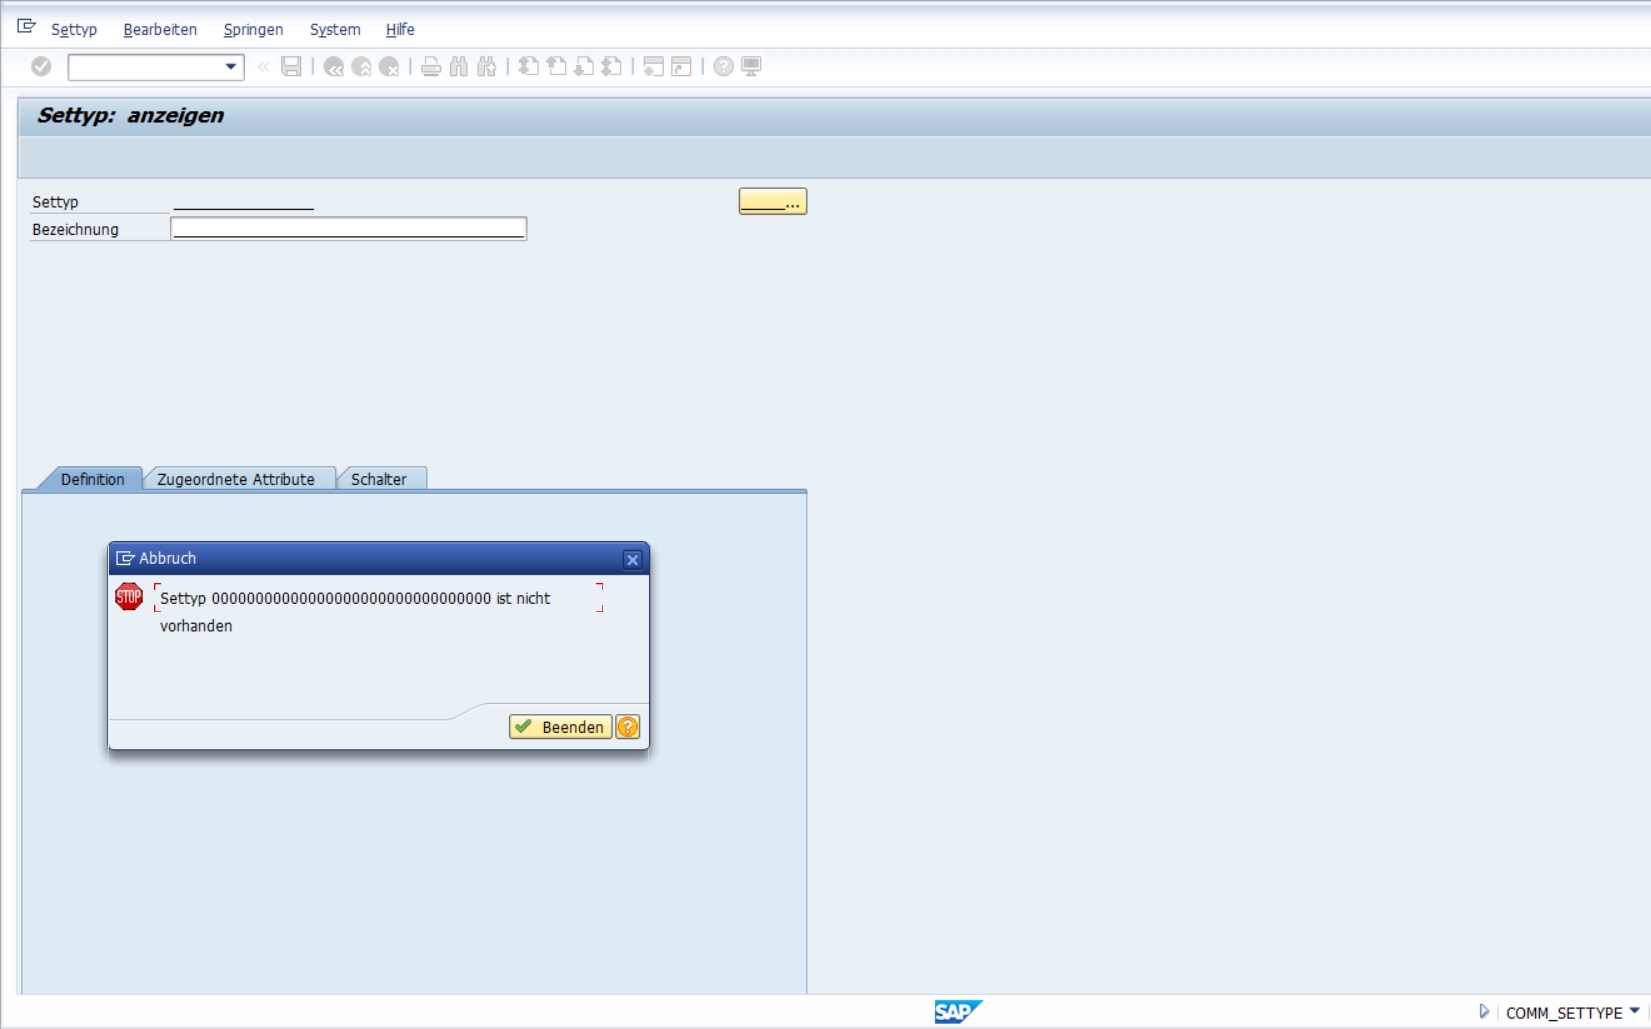This screenshot has width=1651, height=1029.
Task: Click the Save diskette icon
Action: [291, 67]
